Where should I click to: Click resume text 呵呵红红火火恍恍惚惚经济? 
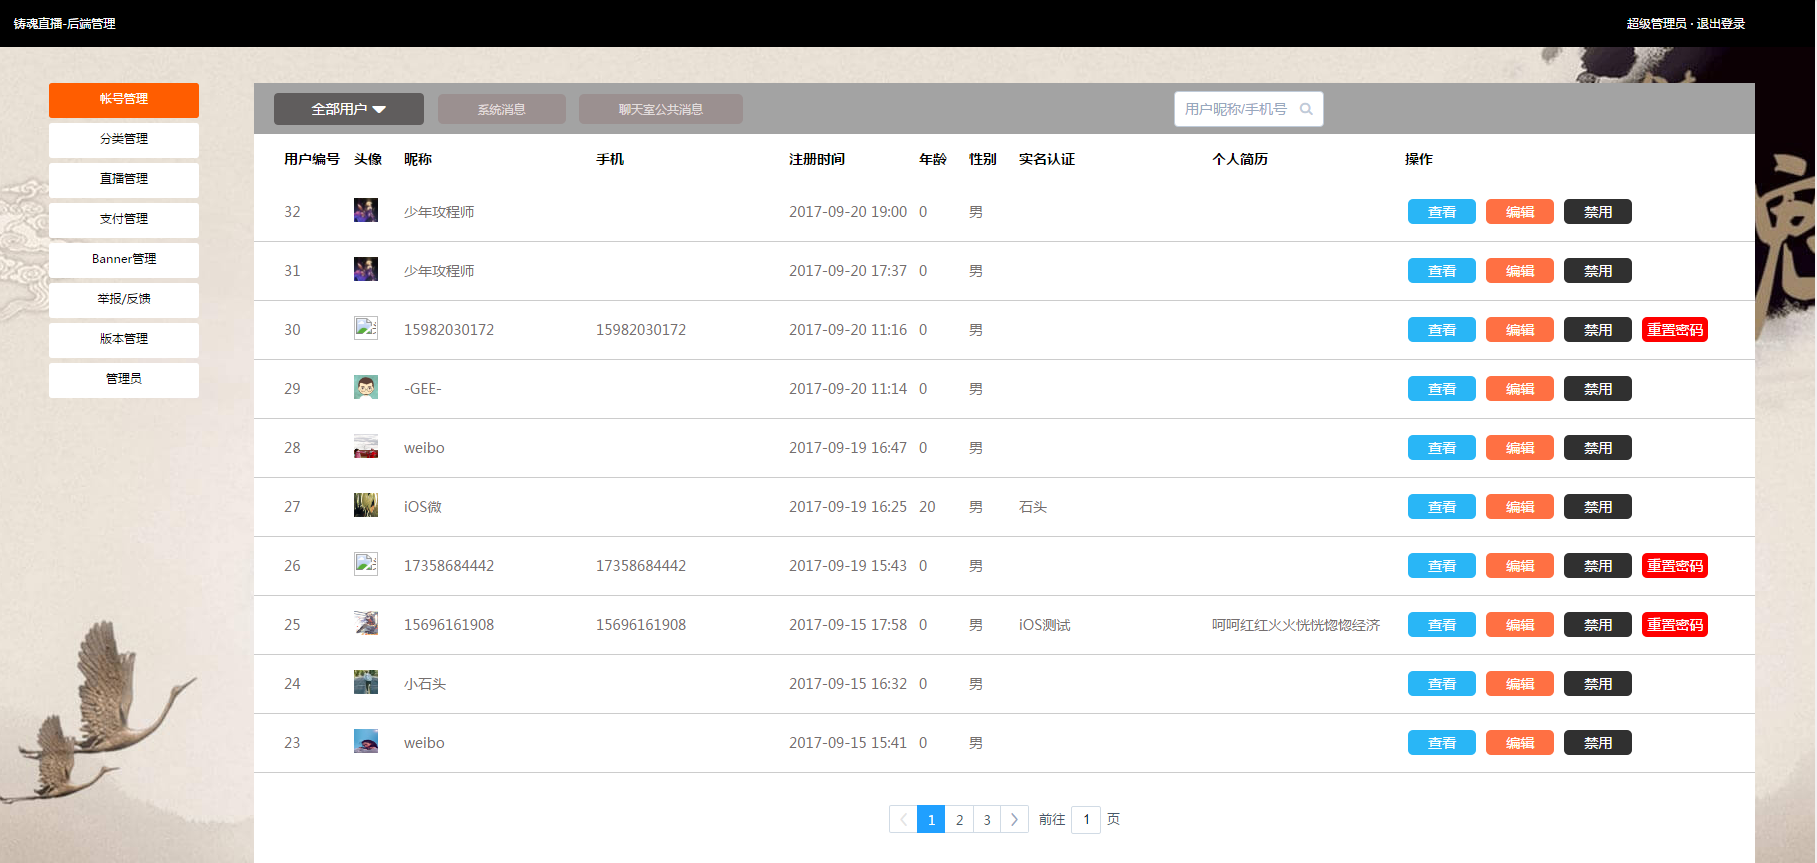pos(1296,625)
